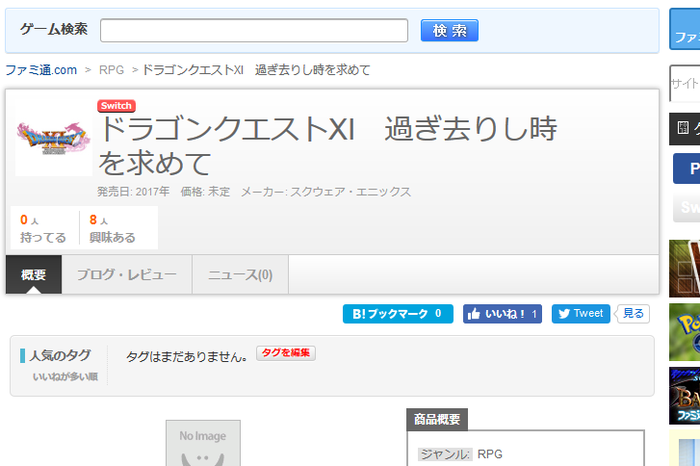Viewport: 700px width, 466px height.
Task: Click the 見る bubble beside Tweet
Action: coord(633,314)
